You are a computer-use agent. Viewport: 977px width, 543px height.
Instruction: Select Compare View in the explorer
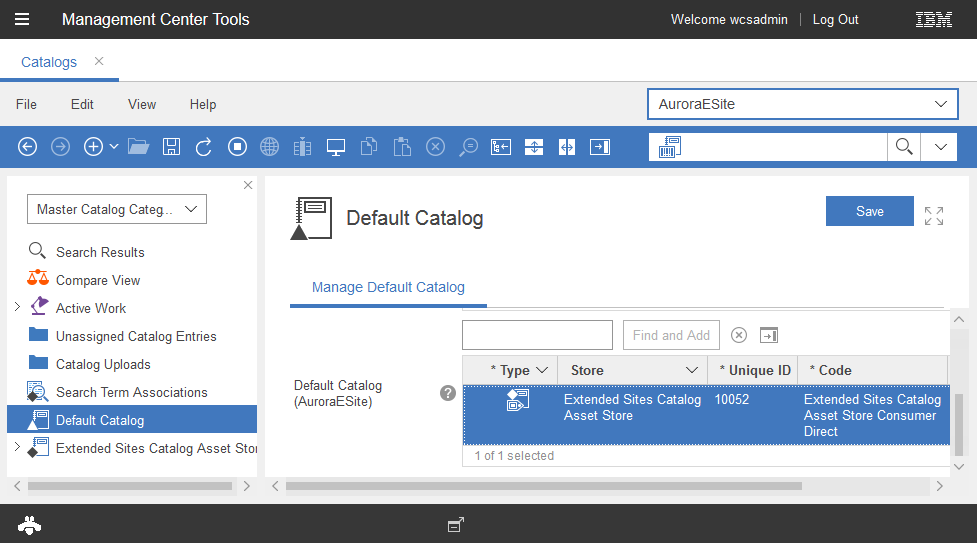[98, 281]
